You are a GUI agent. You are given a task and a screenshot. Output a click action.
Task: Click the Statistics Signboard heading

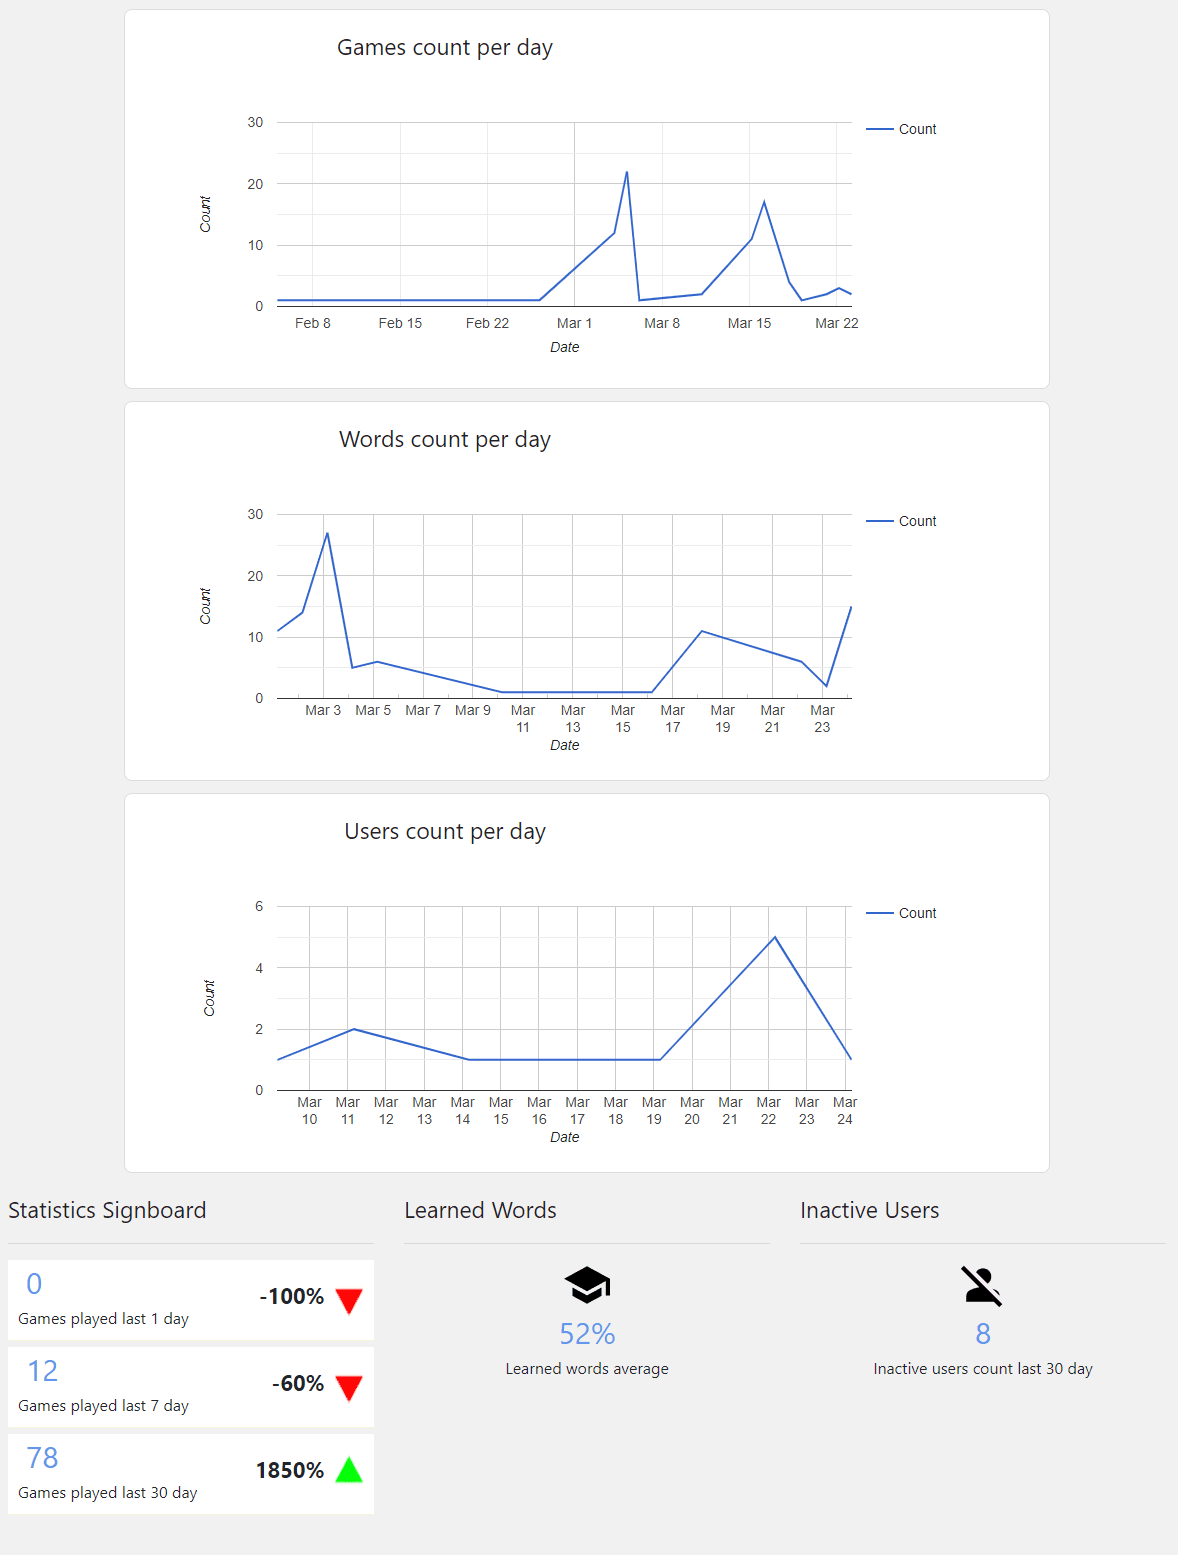coord(107,1210)
